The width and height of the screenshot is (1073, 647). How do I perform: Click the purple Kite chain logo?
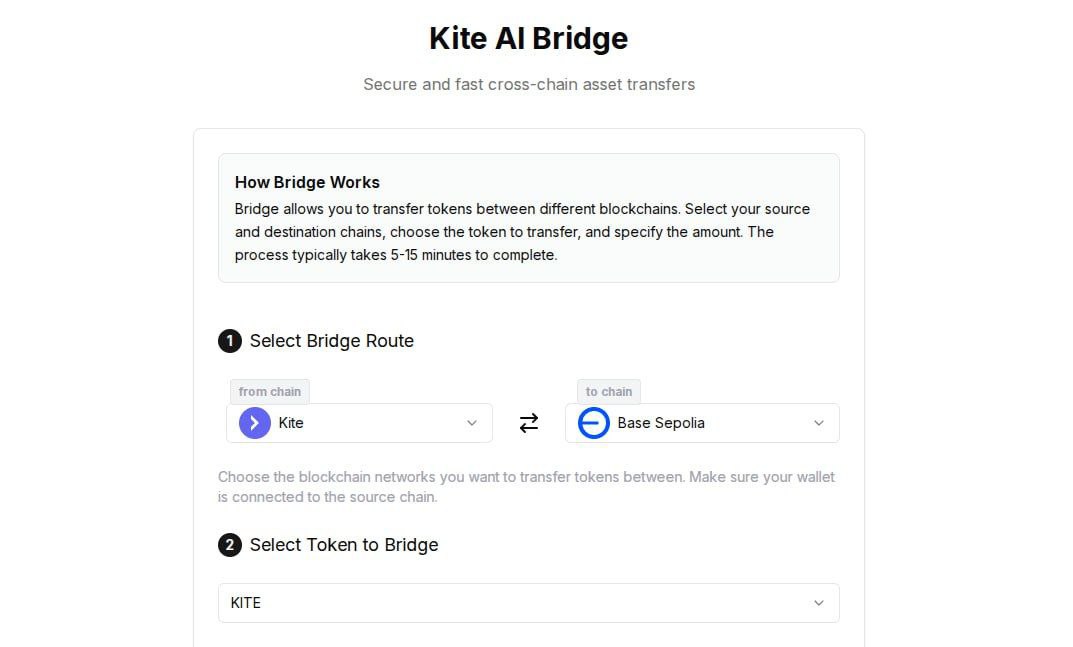click(255, 423)
